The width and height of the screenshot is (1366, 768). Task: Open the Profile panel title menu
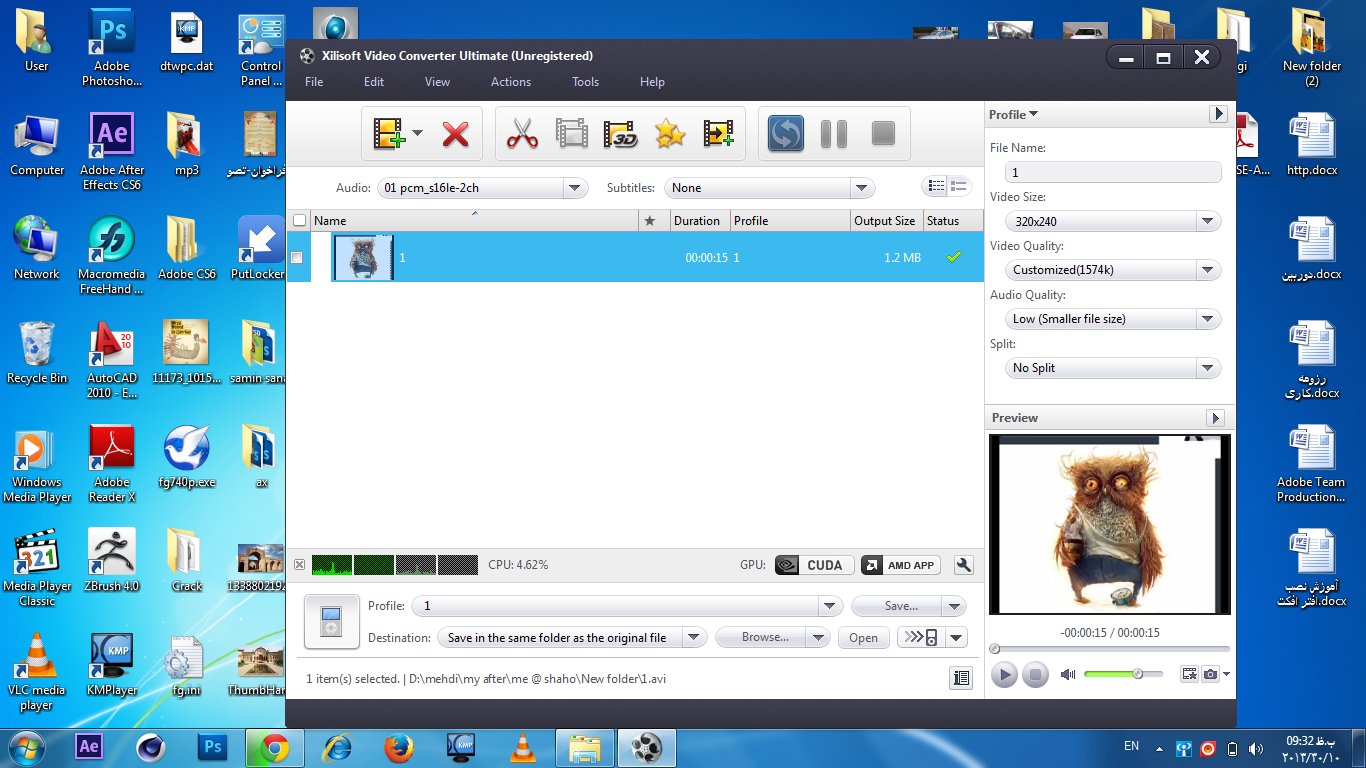pos(1013,114)
